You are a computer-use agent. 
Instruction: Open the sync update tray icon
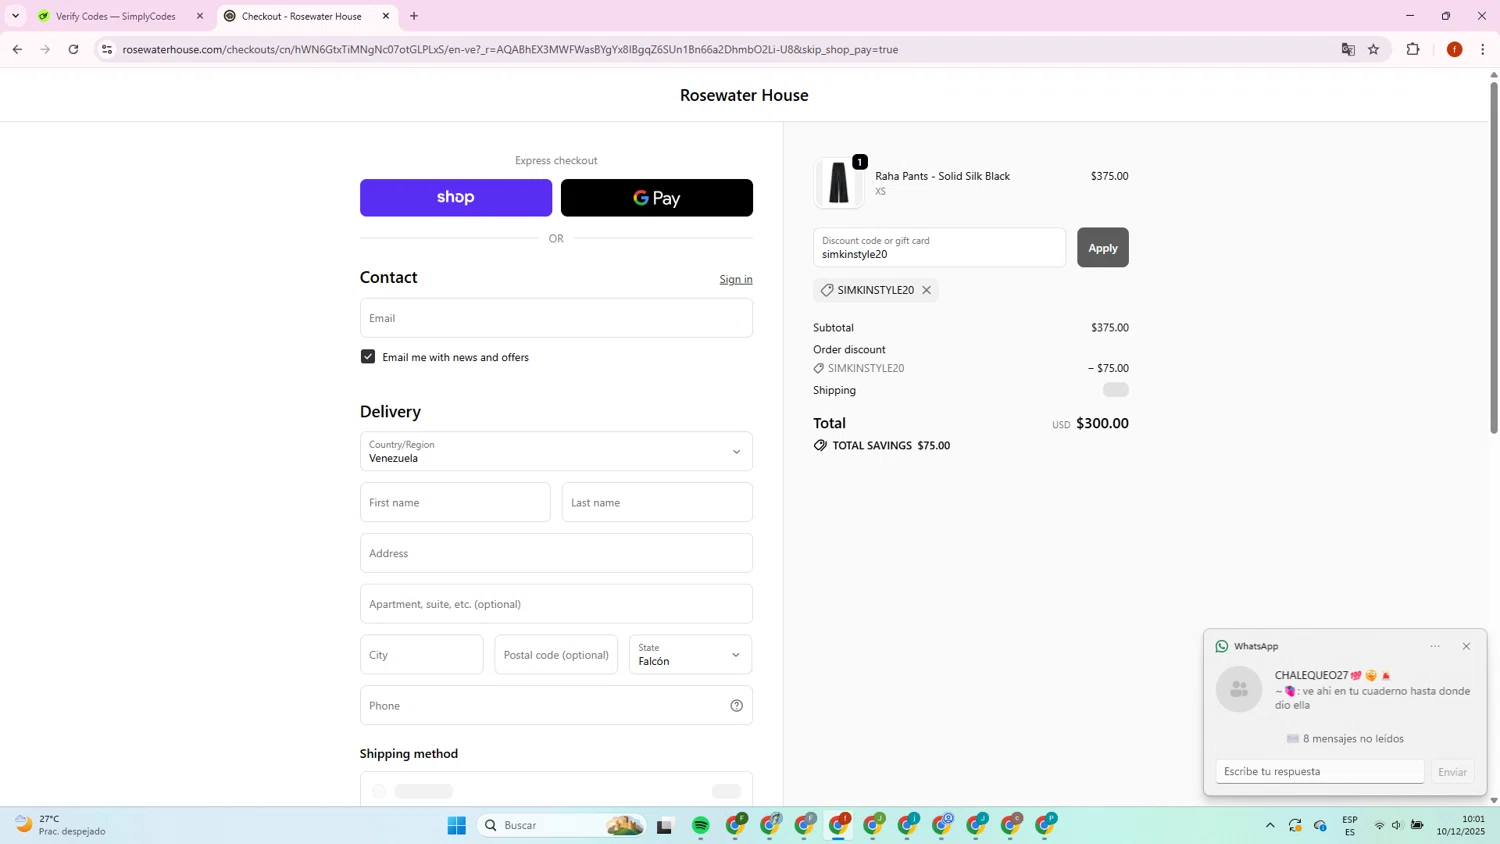pyautogui.click(x=1295, y=825)
